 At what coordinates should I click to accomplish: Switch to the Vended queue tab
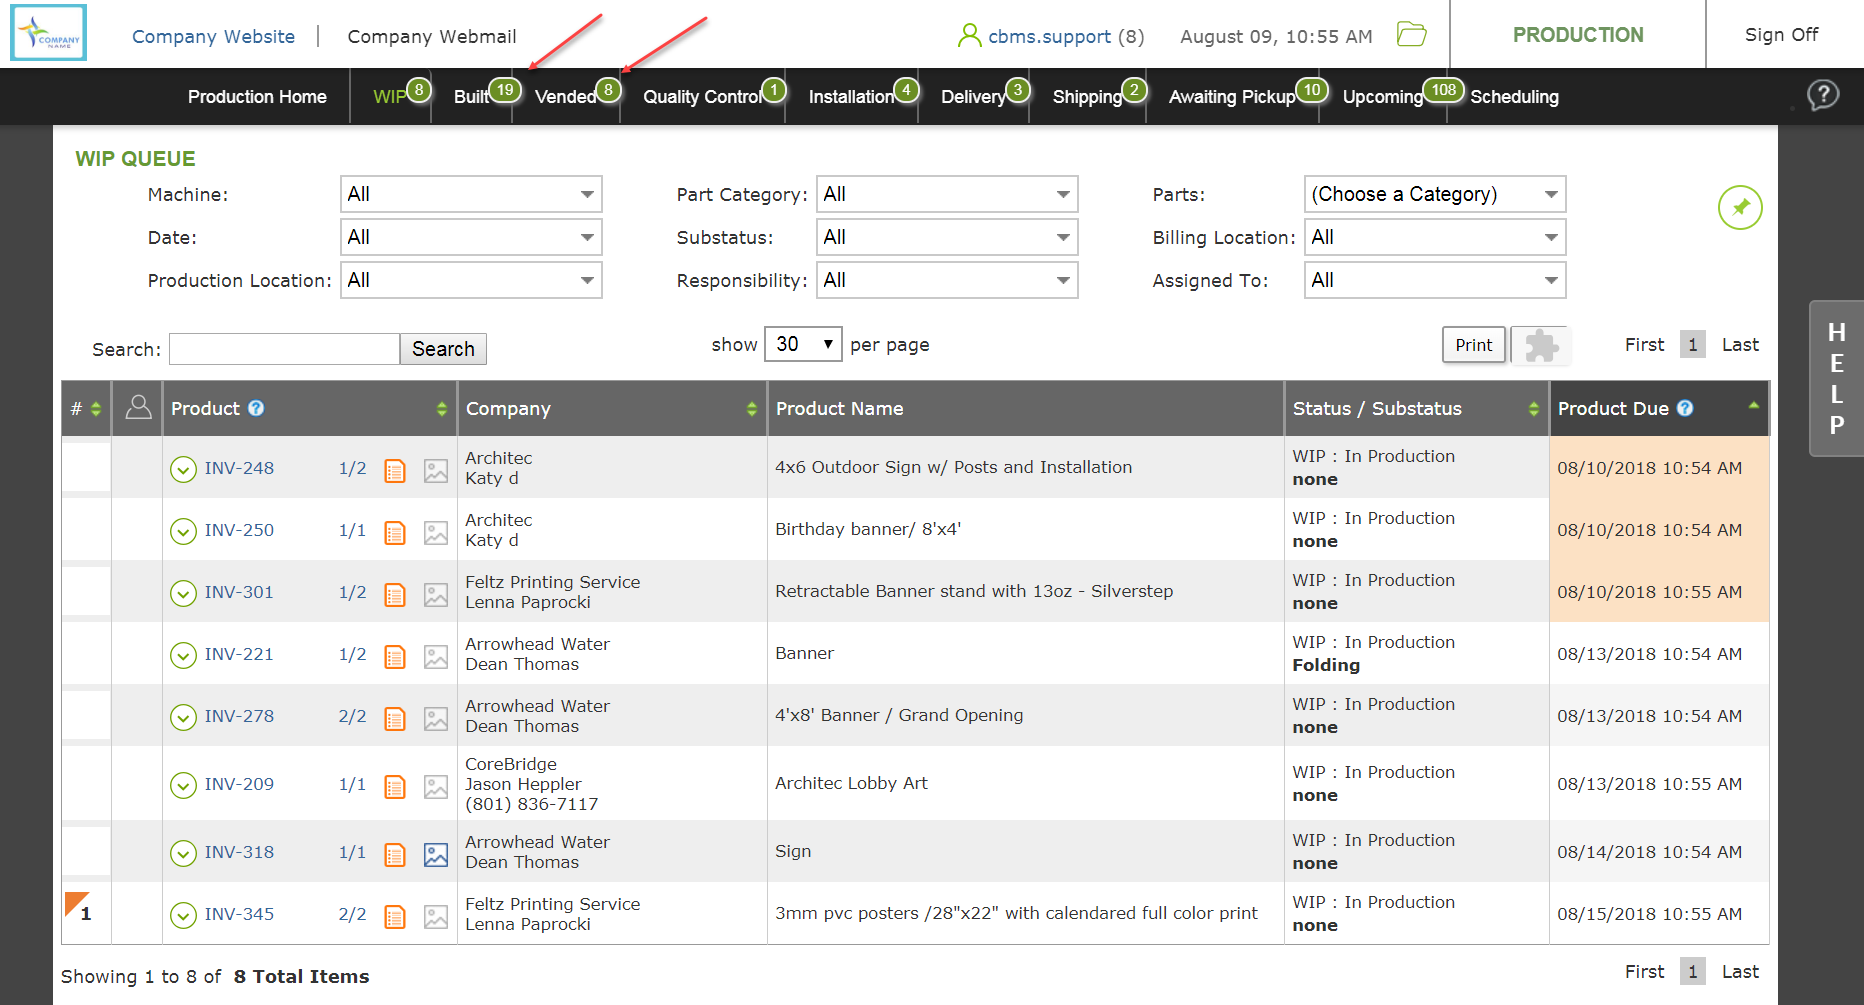coord(566,97)
